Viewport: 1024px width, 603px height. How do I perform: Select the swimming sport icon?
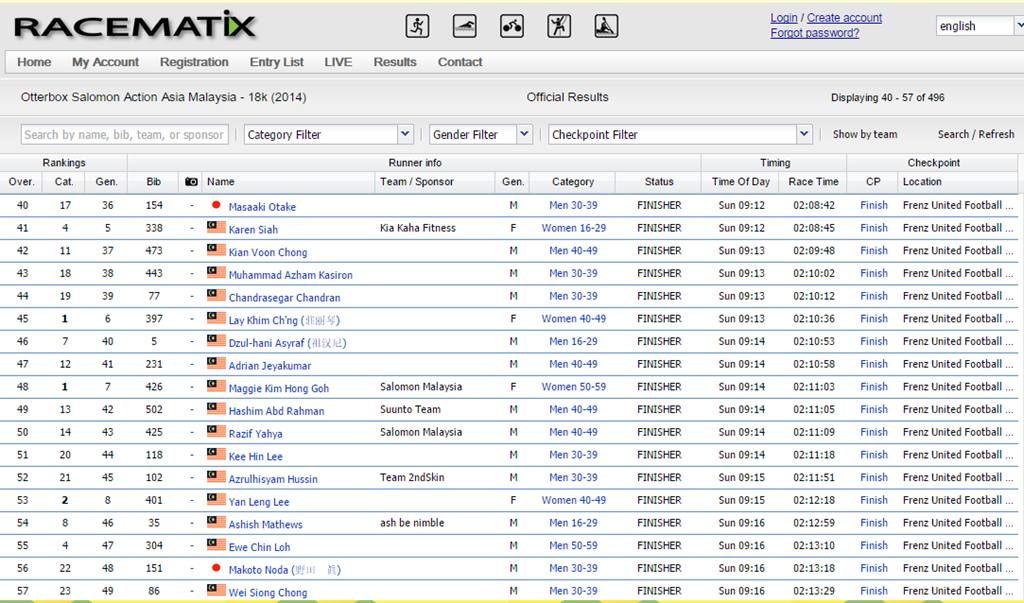464,26
